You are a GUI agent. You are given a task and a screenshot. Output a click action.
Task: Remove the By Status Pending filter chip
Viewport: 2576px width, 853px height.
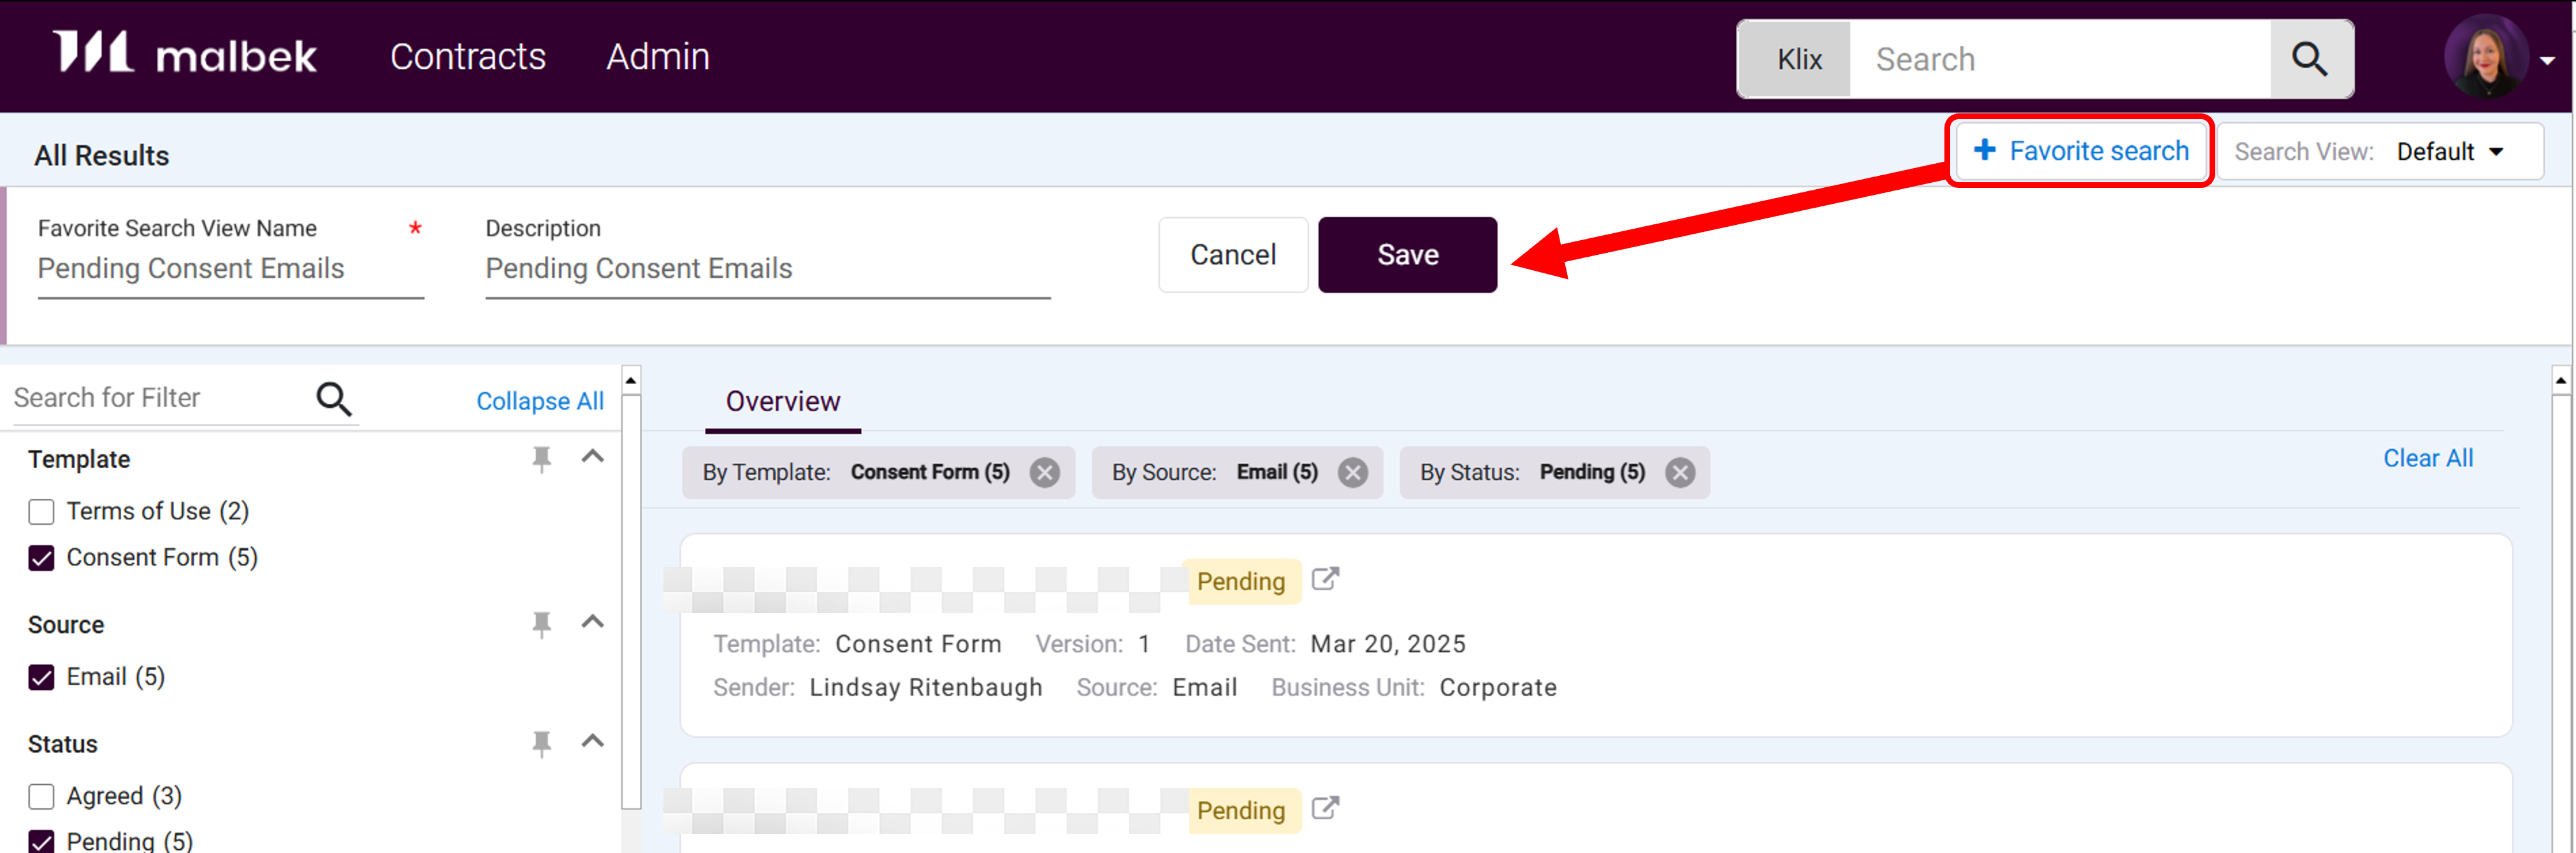pyautogui.click(x=1680, y=472)
